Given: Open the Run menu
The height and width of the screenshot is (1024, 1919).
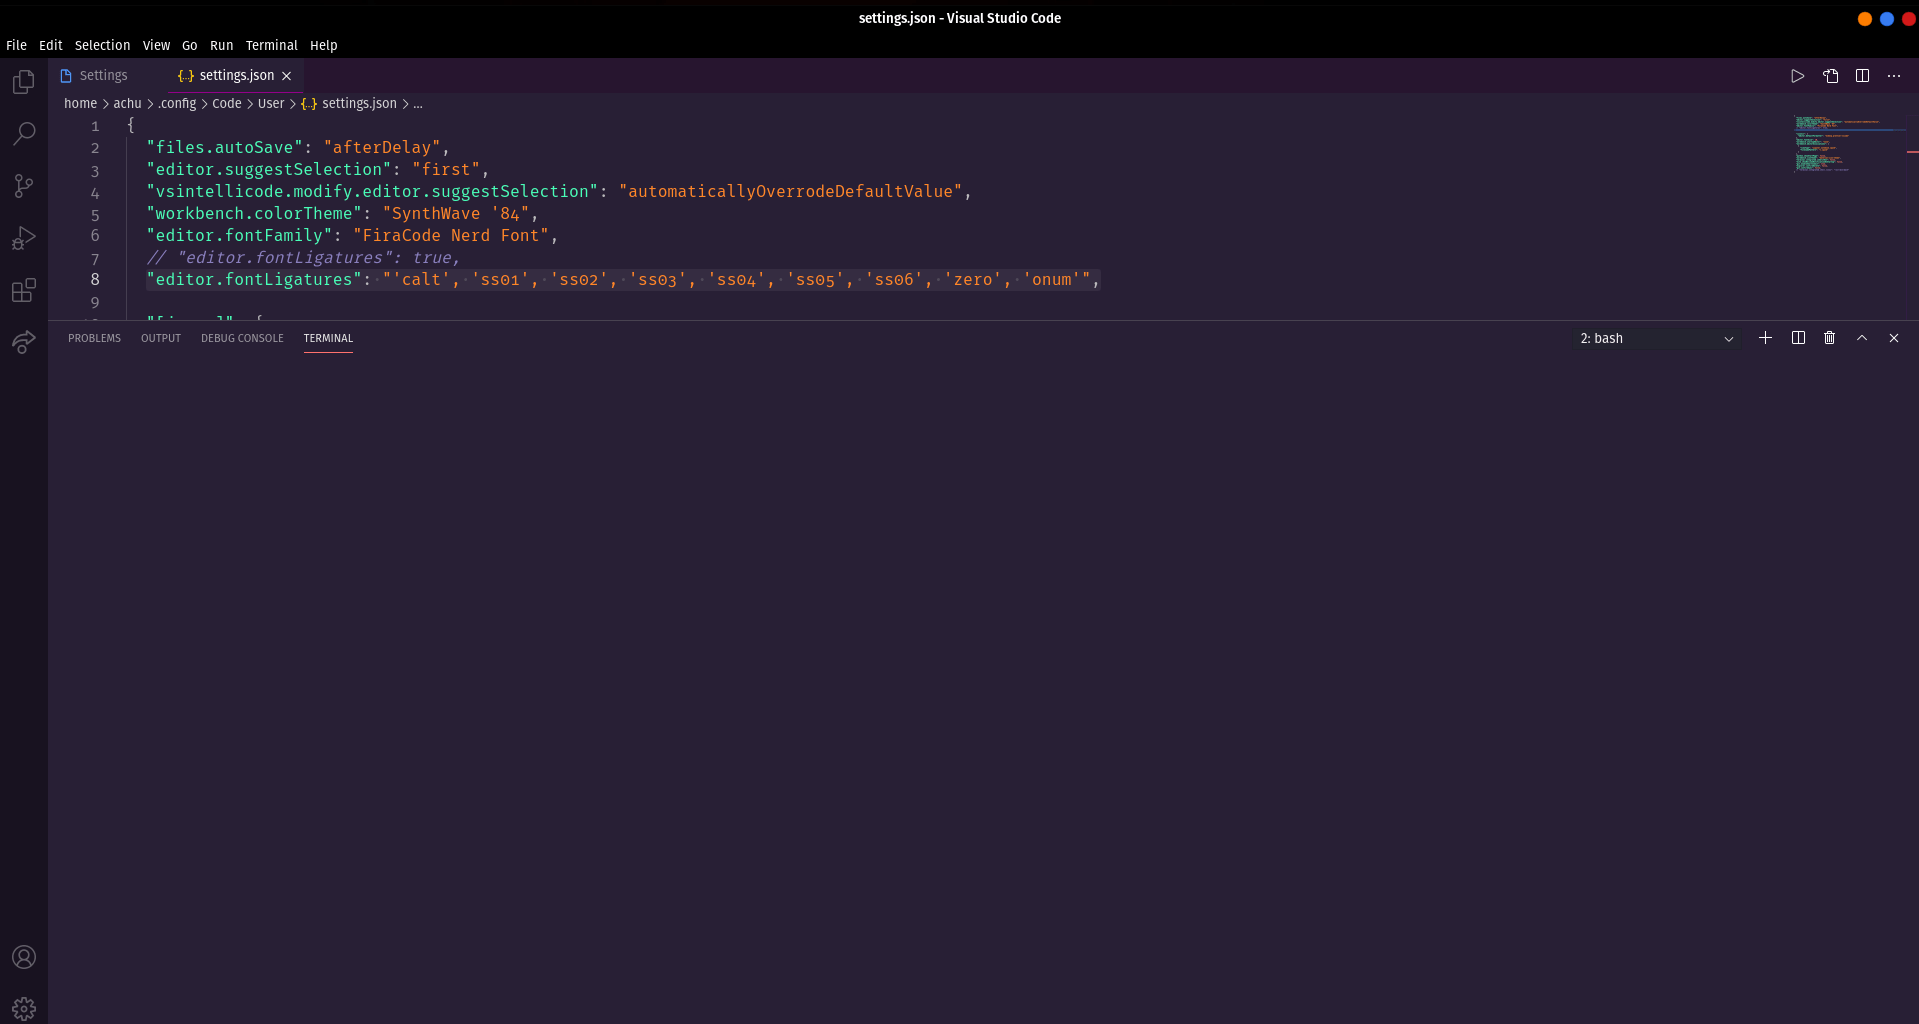Looking at the screenshot, I should pyautogui.click(x=221, y=45).
